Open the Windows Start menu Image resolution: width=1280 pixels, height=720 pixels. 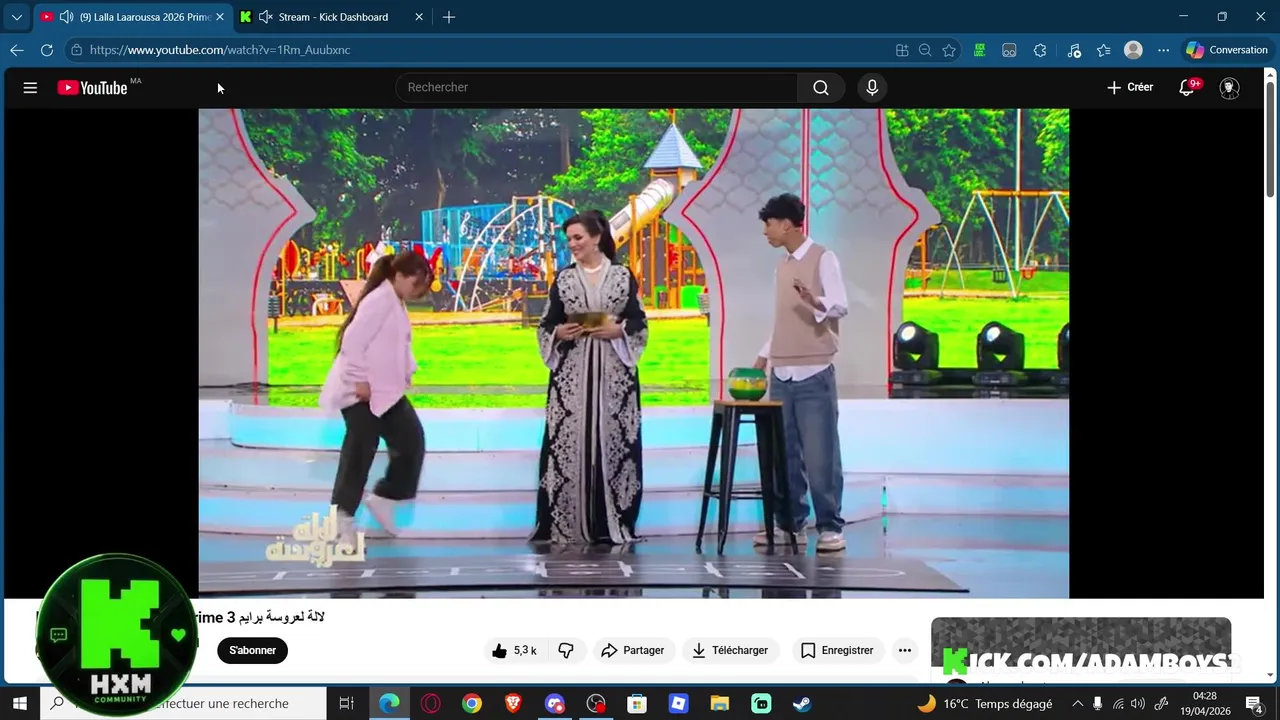click(x=19, y=704)
